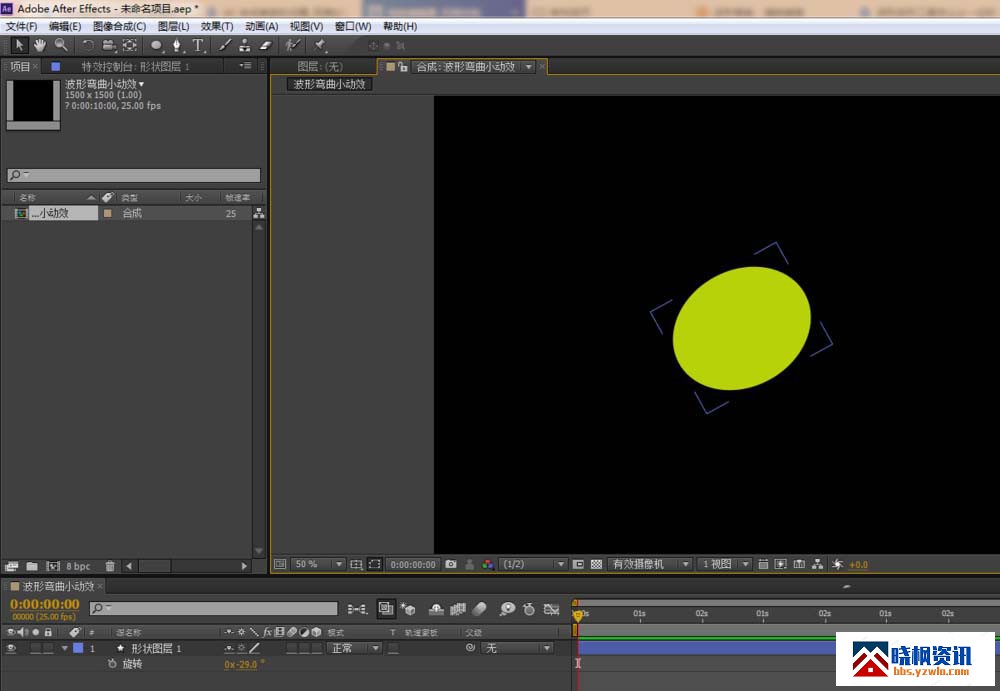Open parent 无 dropdown

click(517, 648)
